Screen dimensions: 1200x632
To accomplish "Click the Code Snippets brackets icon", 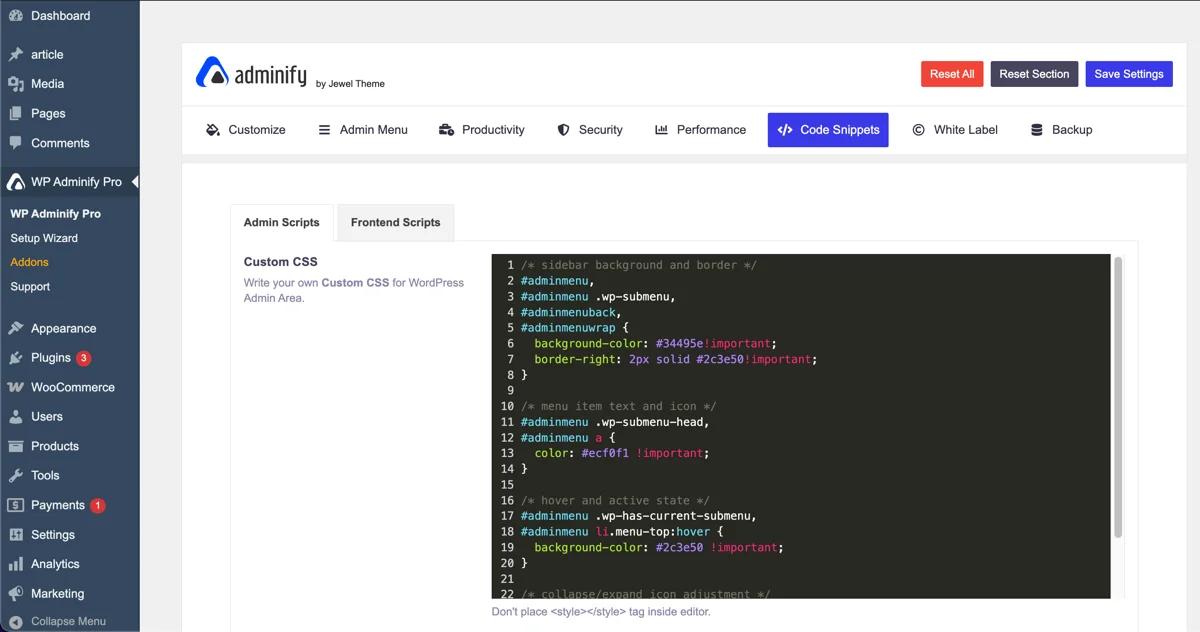I will tap(785, 130).
